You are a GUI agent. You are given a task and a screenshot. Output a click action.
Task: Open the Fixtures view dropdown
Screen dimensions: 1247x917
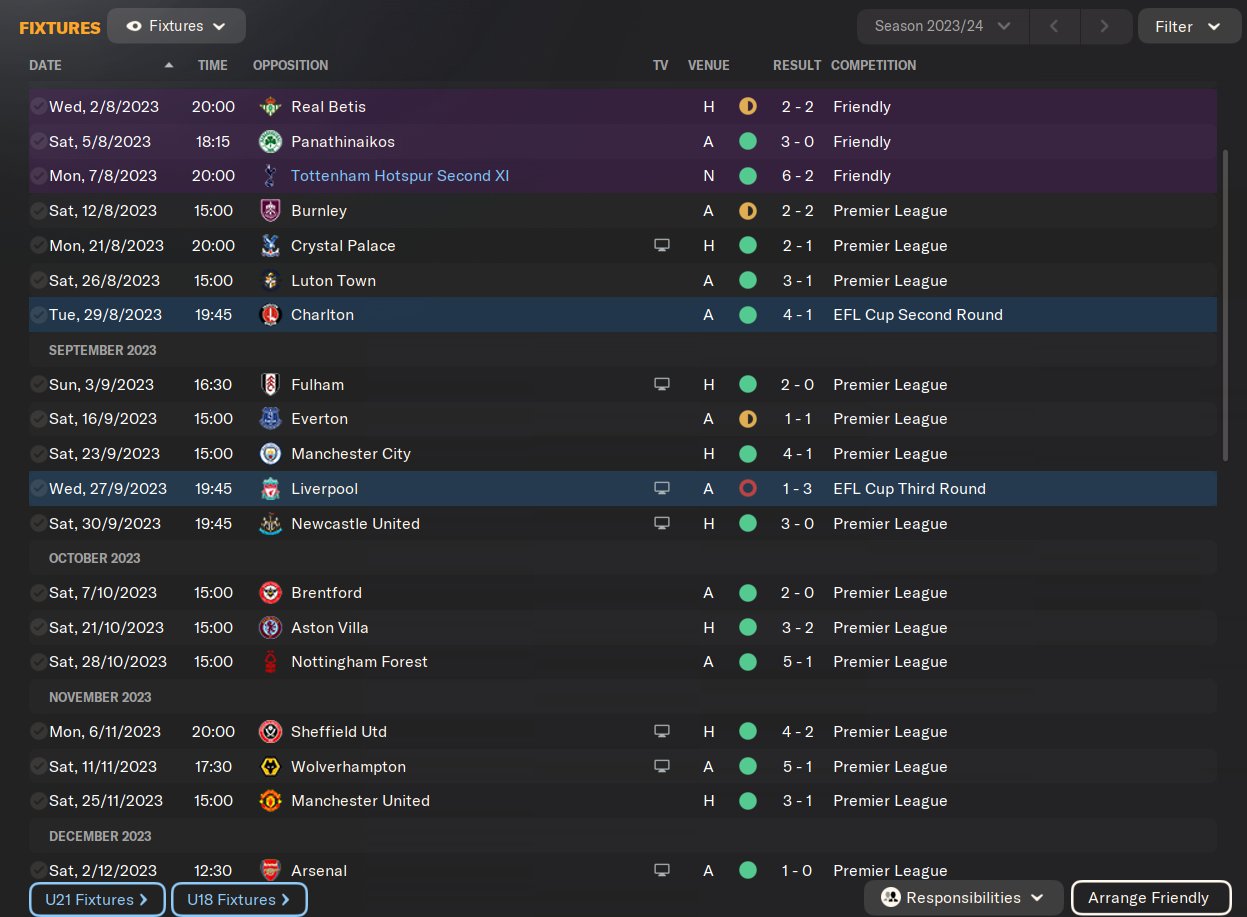click(x=177, y=26)
